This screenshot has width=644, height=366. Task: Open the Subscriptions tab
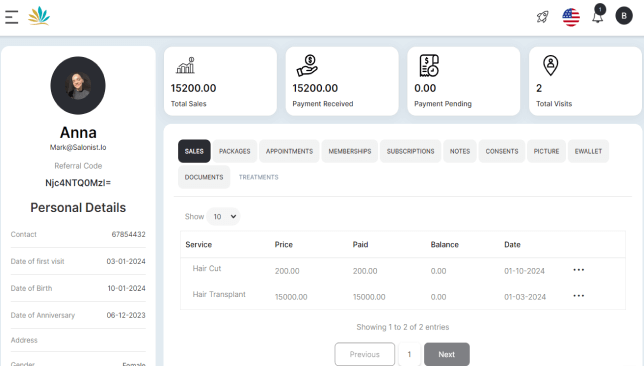pyautogui.click(x=410, y=151)
